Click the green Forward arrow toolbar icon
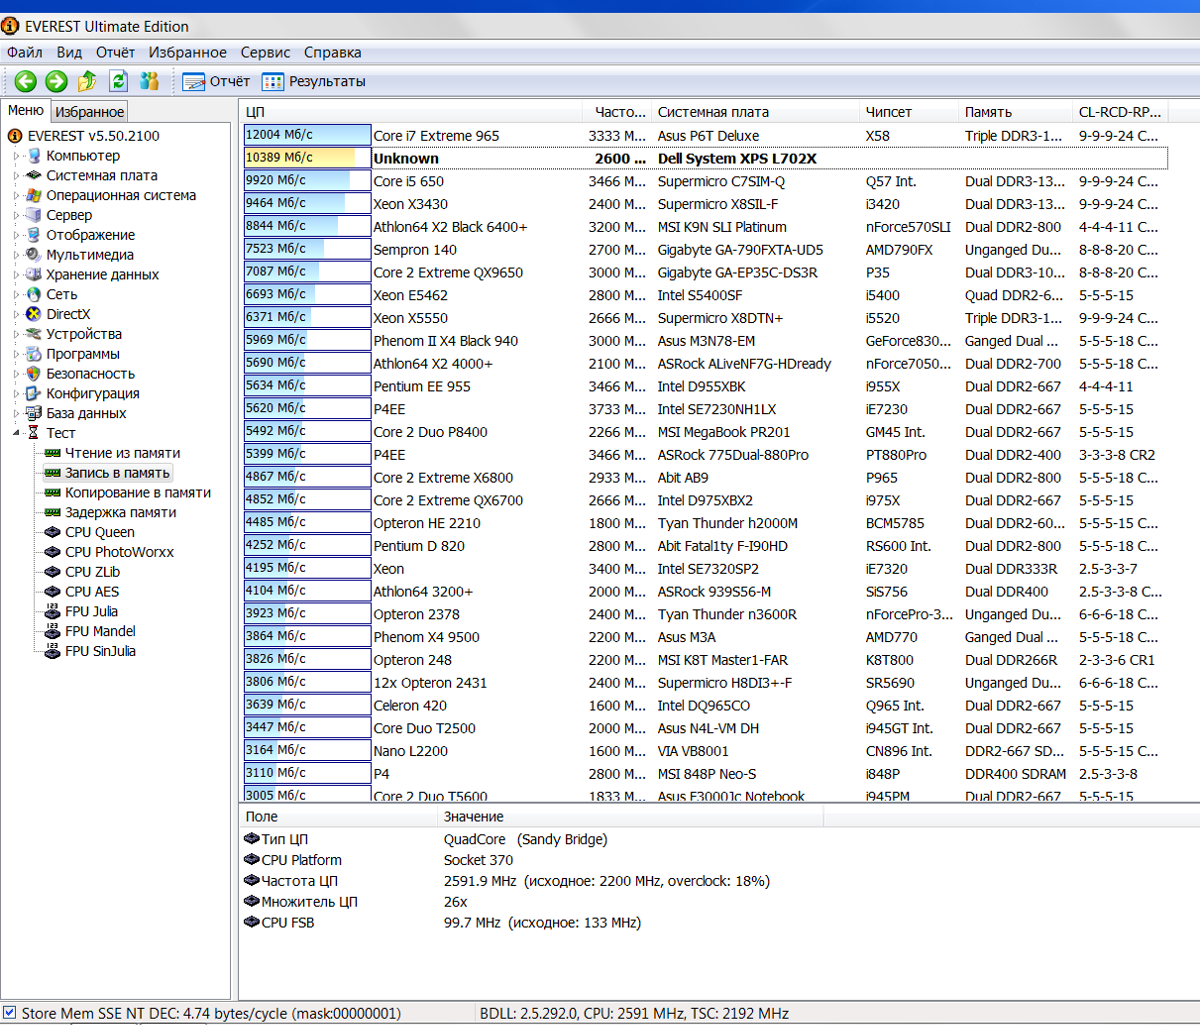Image resolution: width=1200 pixels, height=1025 pixels. [x=56, y=81]
